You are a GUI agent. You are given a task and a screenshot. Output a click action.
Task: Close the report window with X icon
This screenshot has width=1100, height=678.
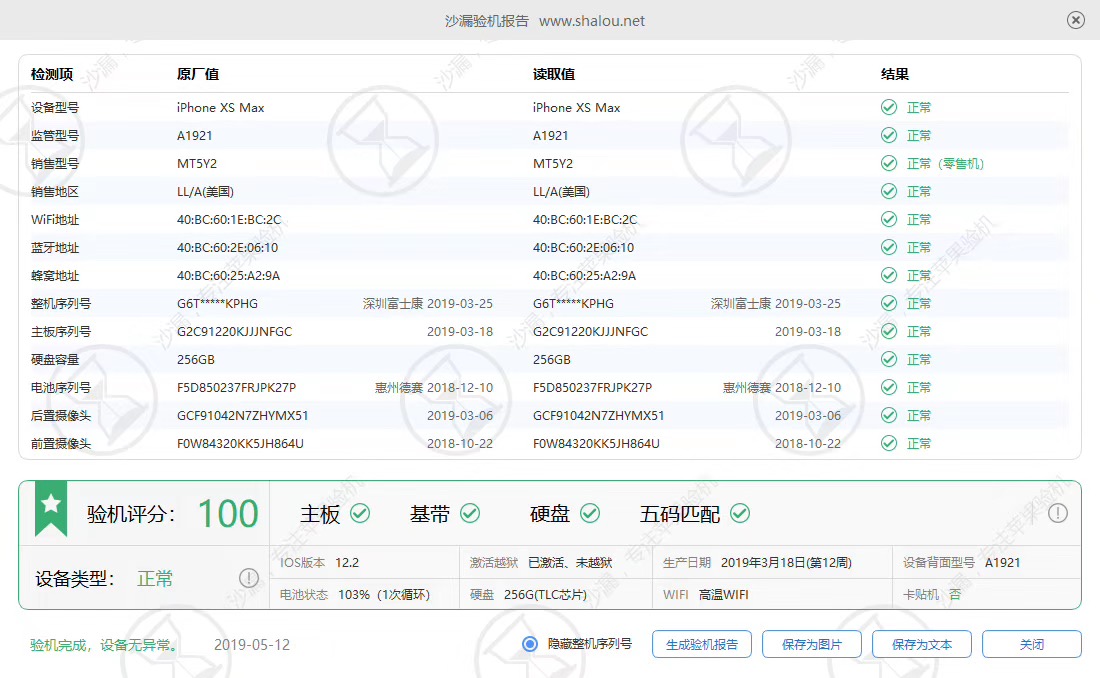1075,20
